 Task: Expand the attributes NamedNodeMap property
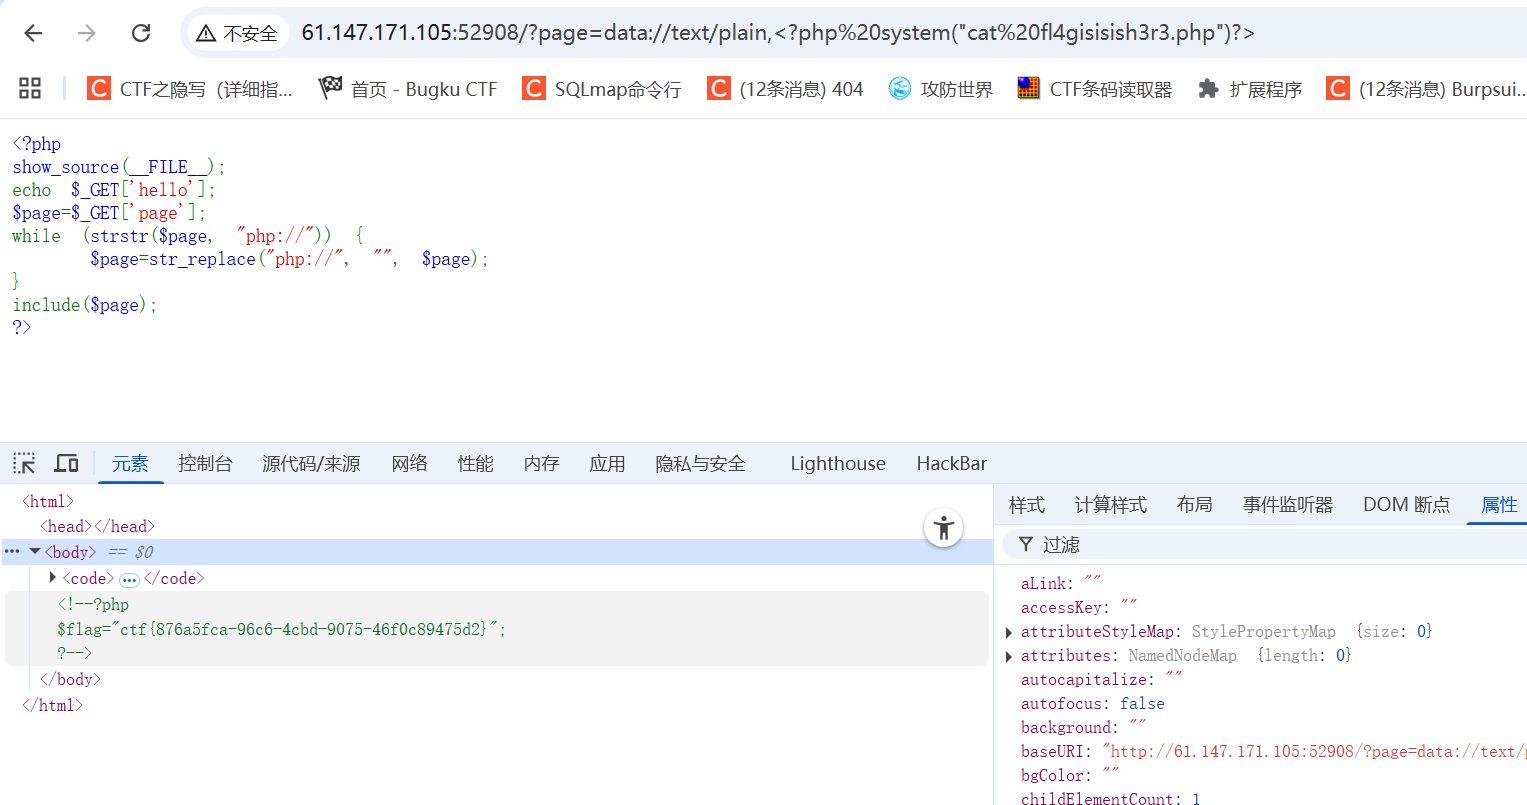click(1009, 656)
